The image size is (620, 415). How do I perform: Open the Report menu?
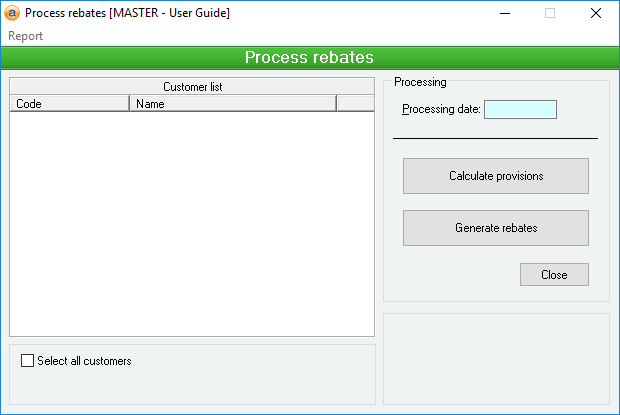26,36
